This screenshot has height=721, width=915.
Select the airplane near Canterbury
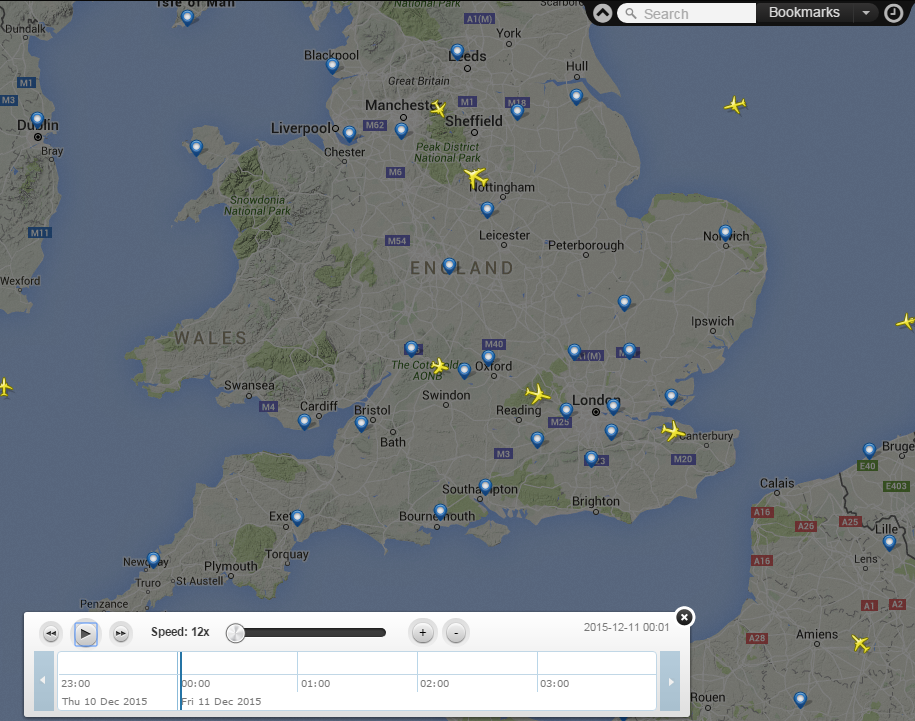click(x=673, y=431)
